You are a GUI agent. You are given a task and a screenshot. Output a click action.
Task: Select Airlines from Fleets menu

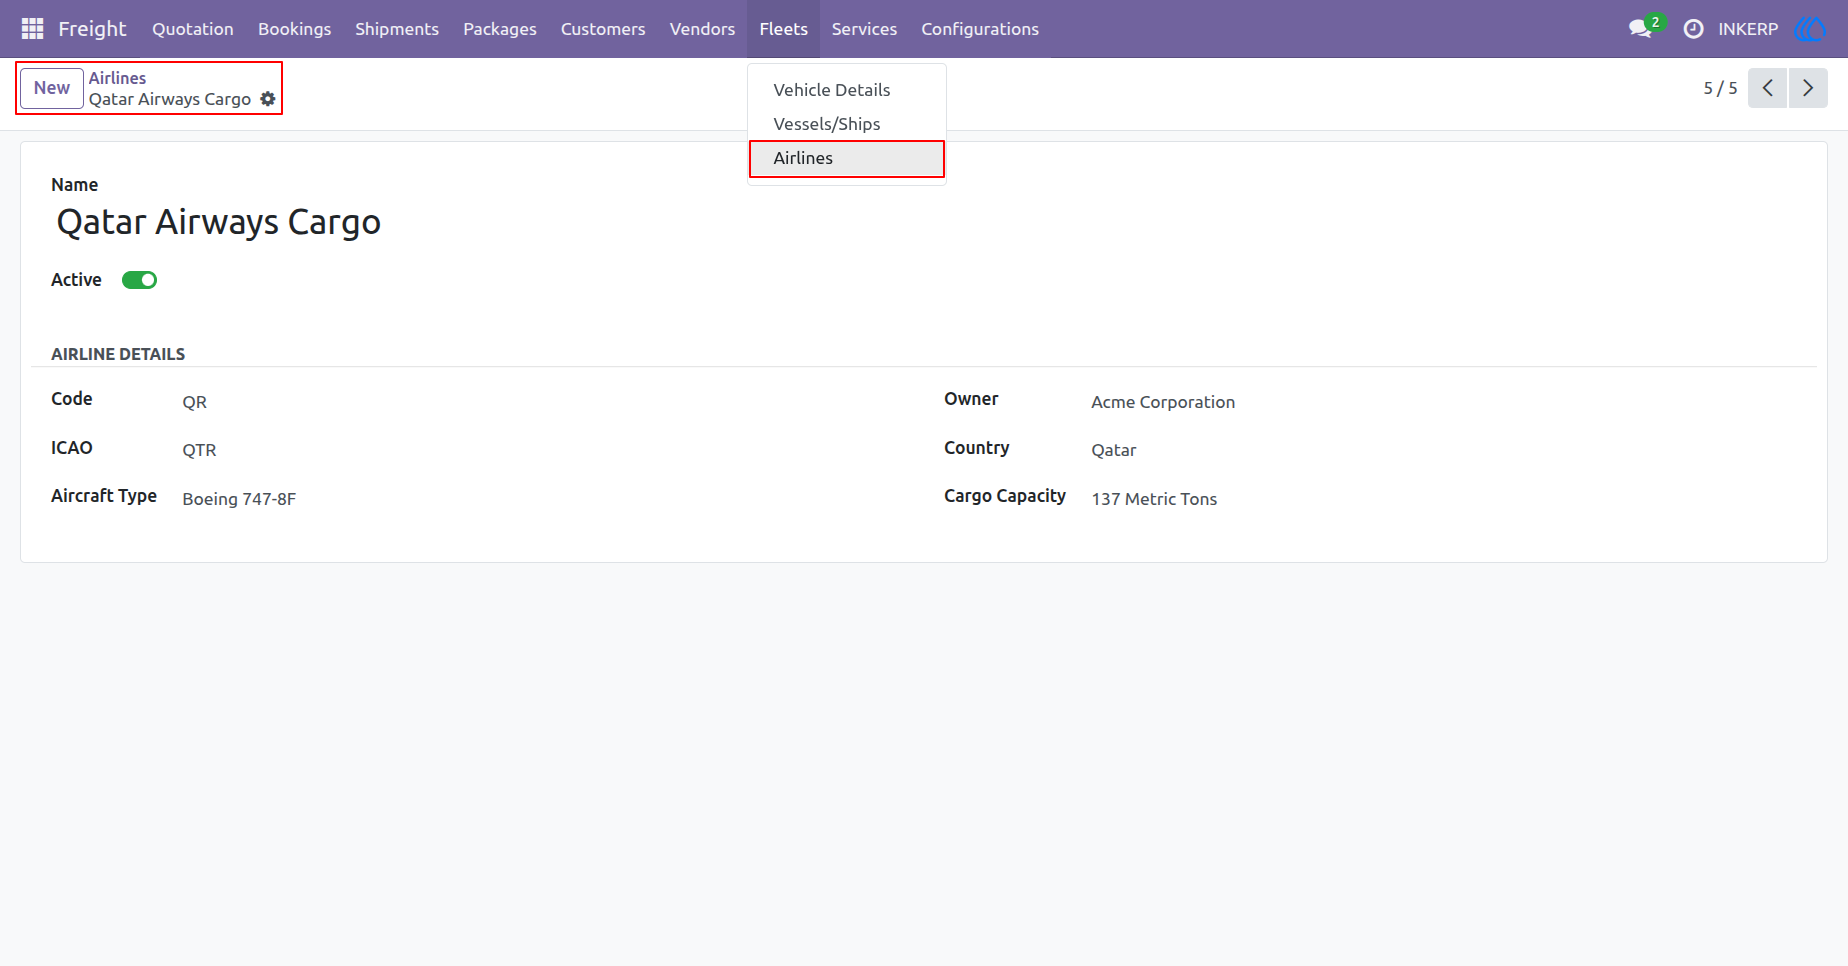tap(846, 158)
